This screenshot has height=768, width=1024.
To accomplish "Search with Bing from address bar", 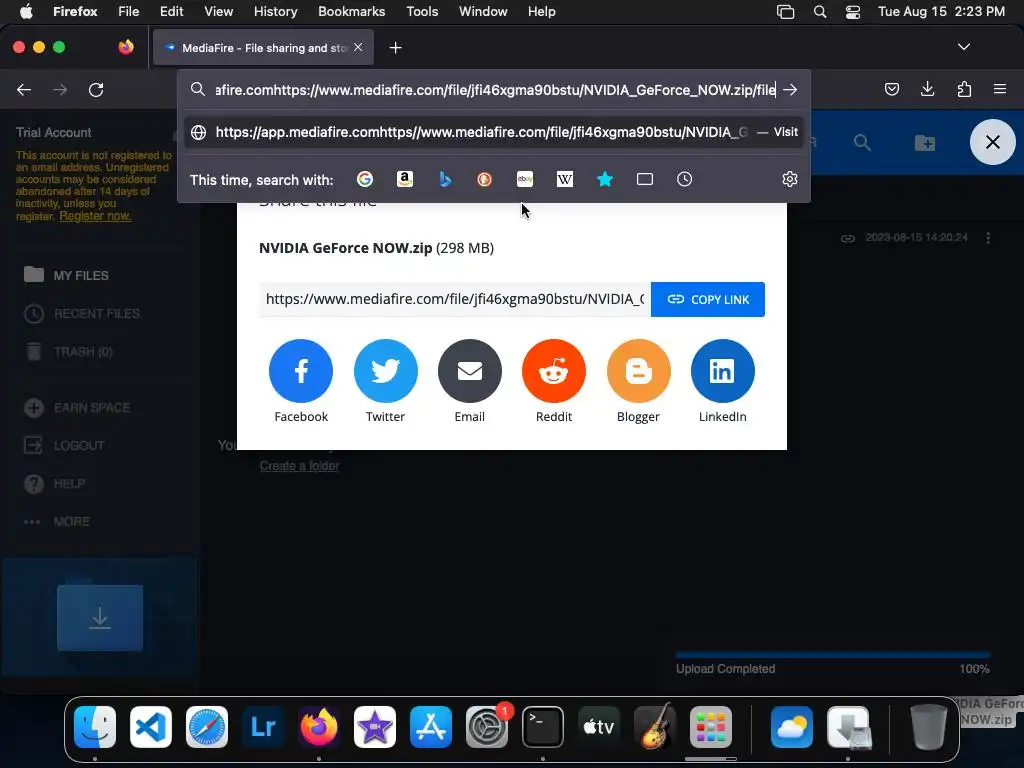I will pos(445,179).
